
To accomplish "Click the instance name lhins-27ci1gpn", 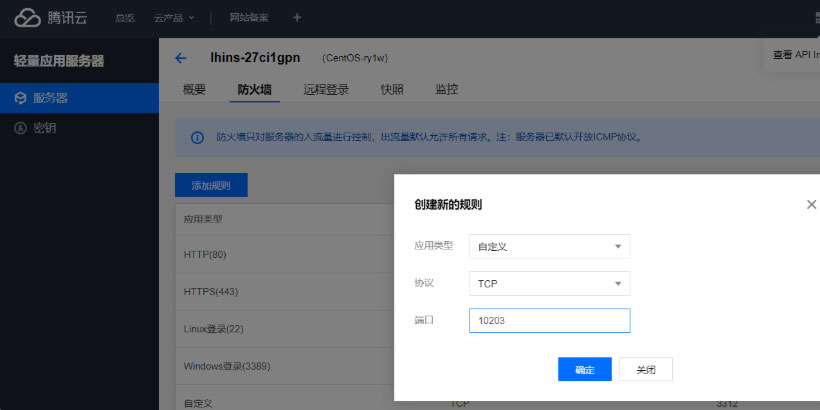I will (255, 58).
